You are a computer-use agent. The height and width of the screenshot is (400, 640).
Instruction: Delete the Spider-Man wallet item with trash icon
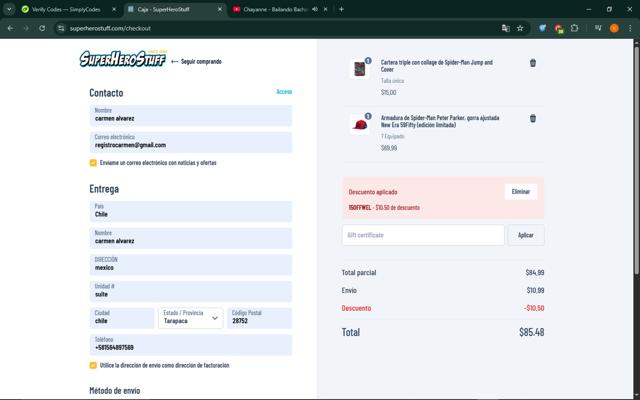coord(533,63)
